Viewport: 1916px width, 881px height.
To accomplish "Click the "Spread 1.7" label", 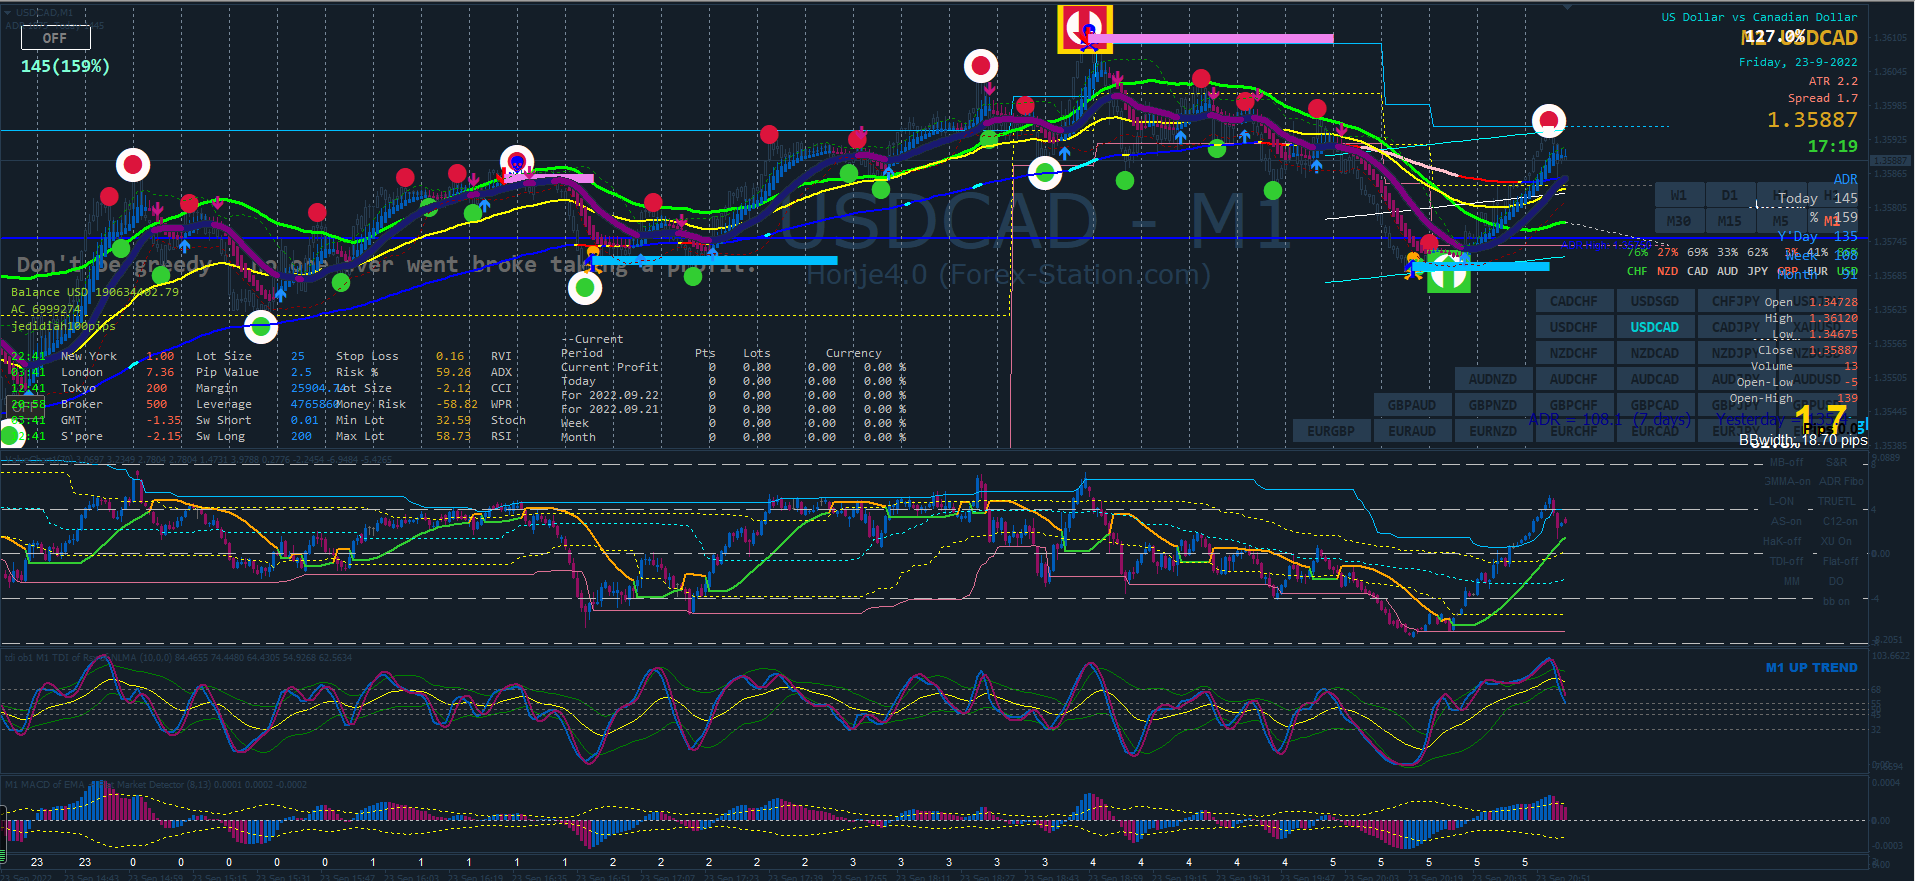I will [x=1823, y=98].
